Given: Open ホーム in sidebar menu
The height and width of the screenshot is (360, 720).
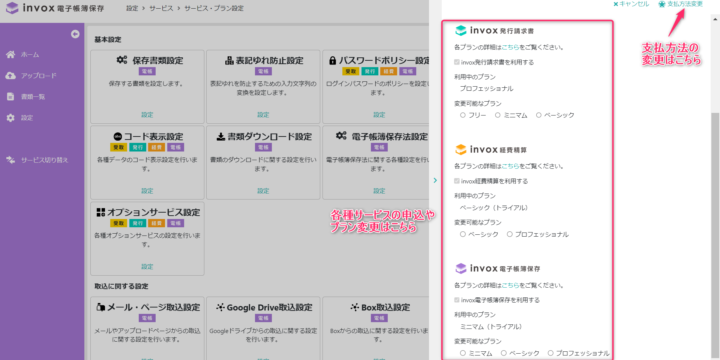Looking at the screenshot, I should click(x=30, y=55).
